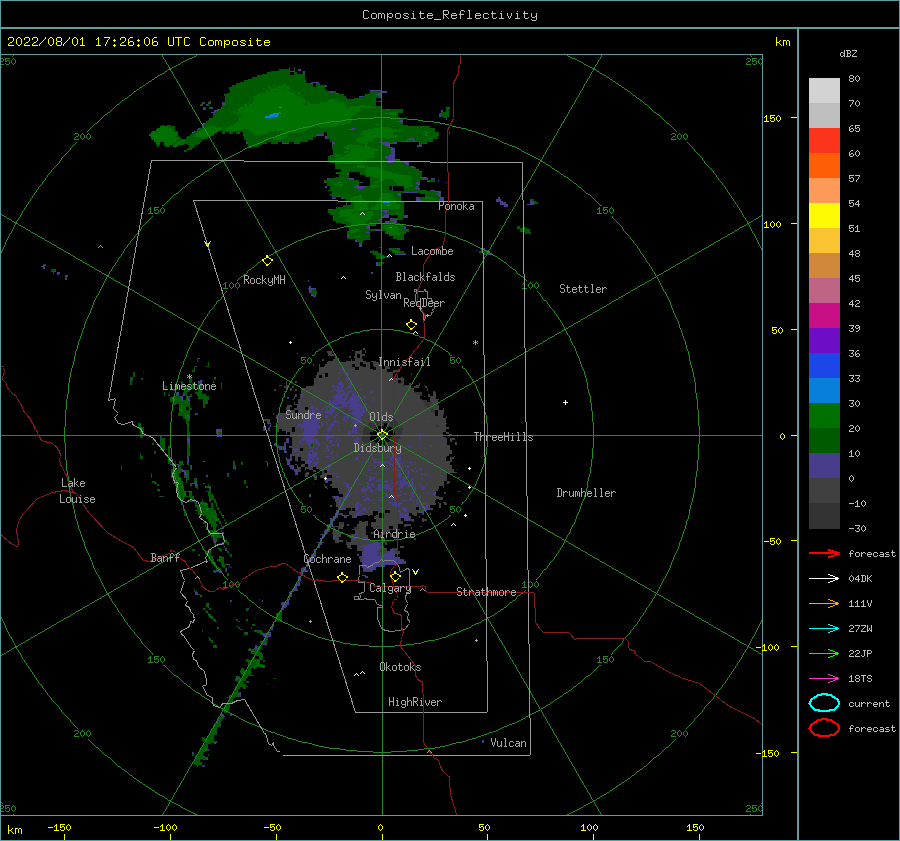
Task: Click the Banff label
Action: tap(165, 557)
